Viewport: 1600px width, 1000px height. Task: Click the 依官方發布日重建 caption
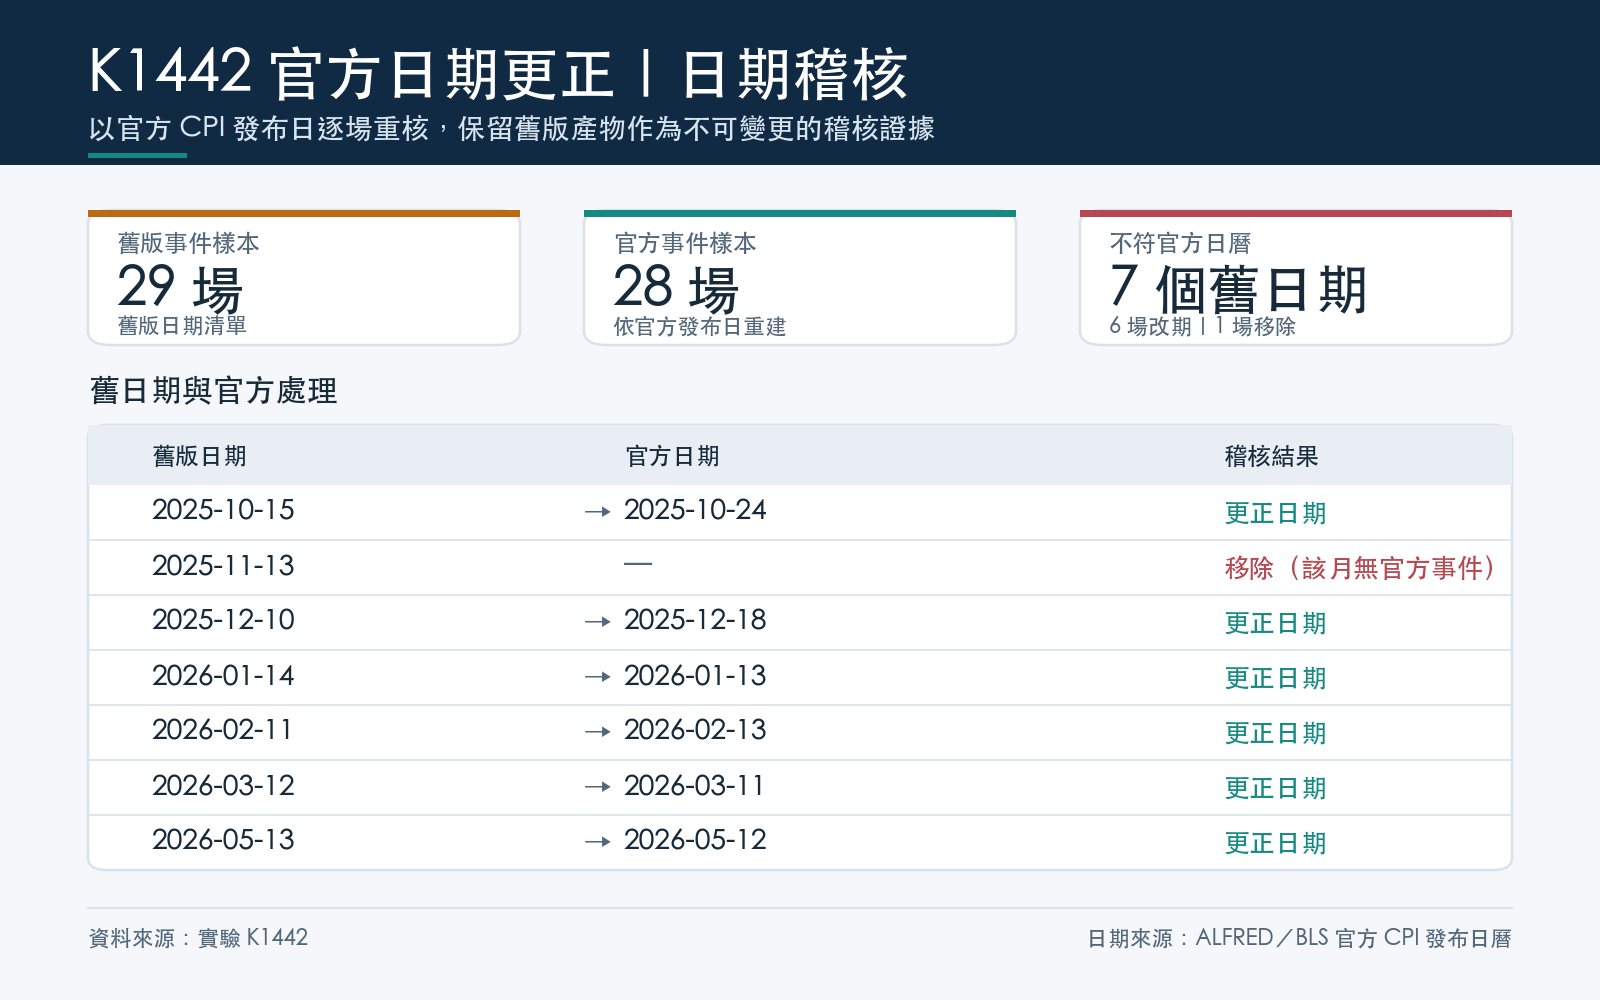tap(700, 327)
